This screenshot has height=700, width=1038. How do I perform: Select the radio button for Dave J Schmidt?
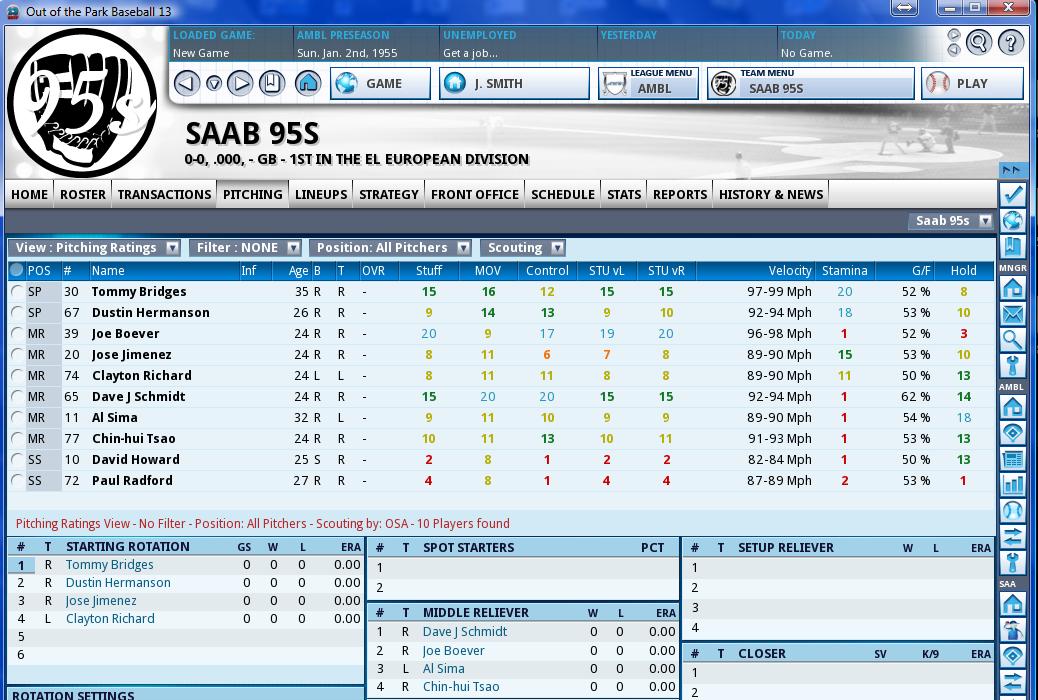pyautogui.click(x=17, y=397)
